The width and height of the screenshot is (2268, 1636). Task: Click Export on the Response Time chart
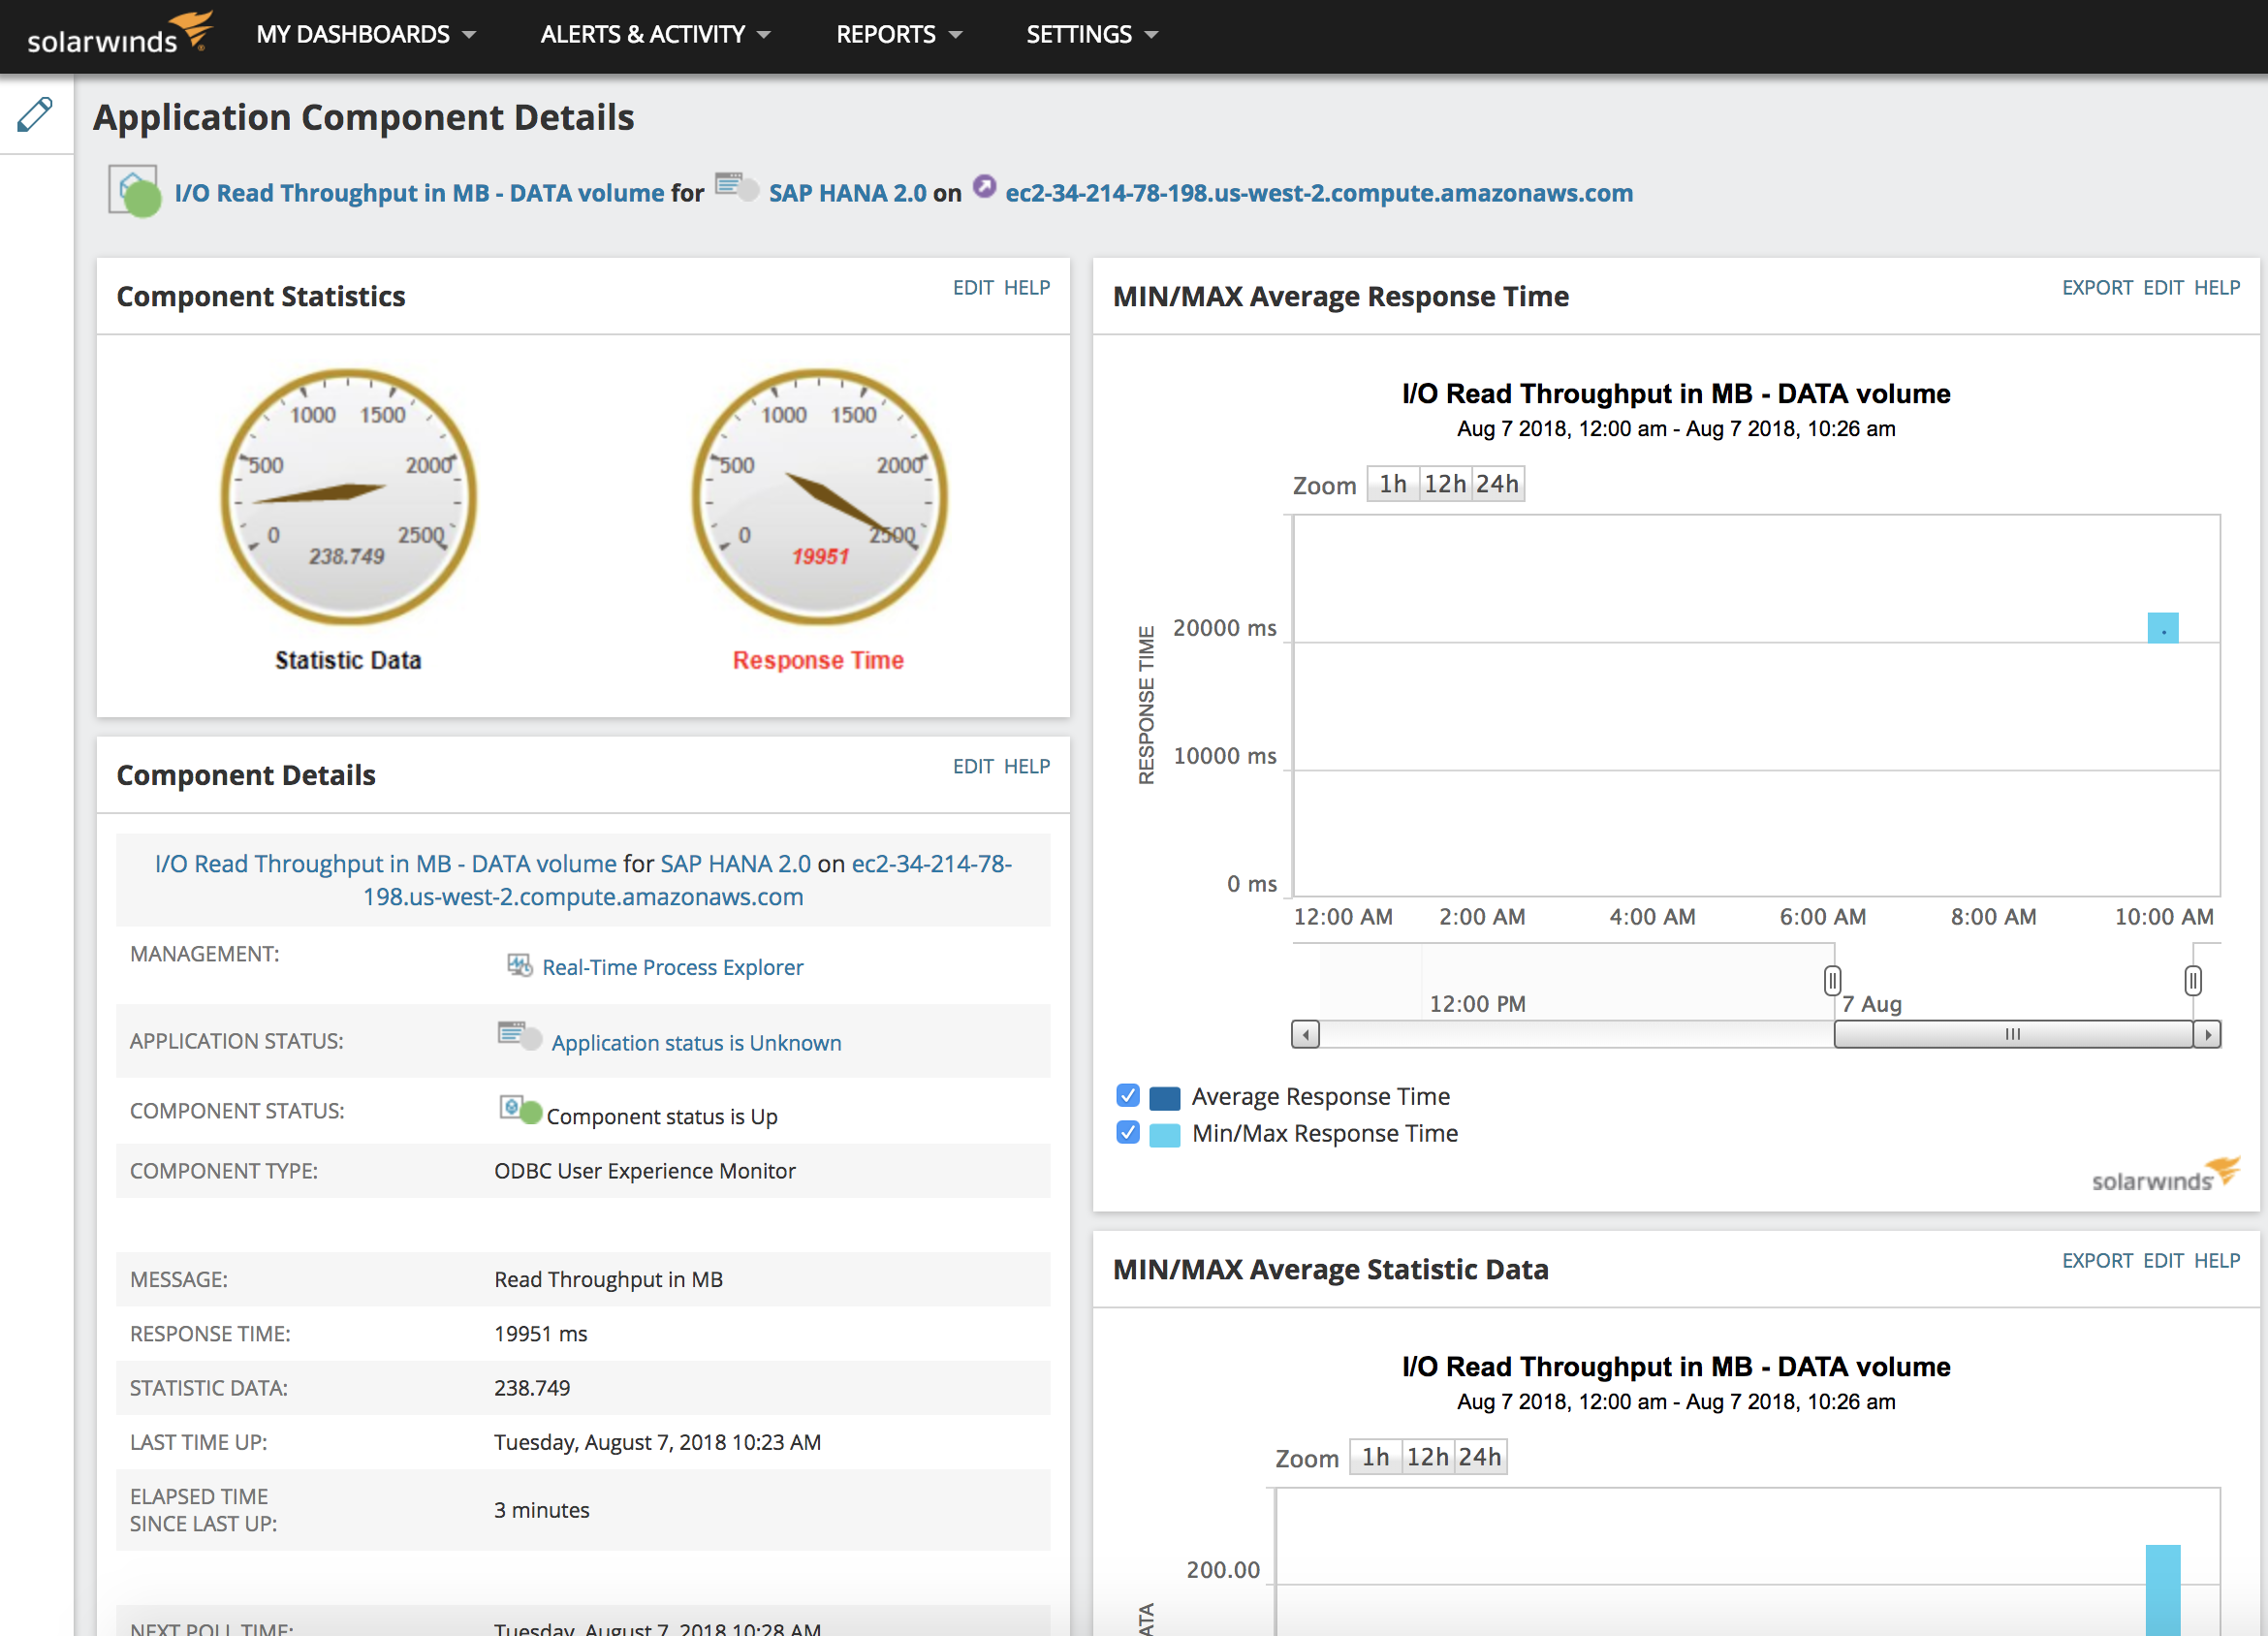coord(2096,288)
